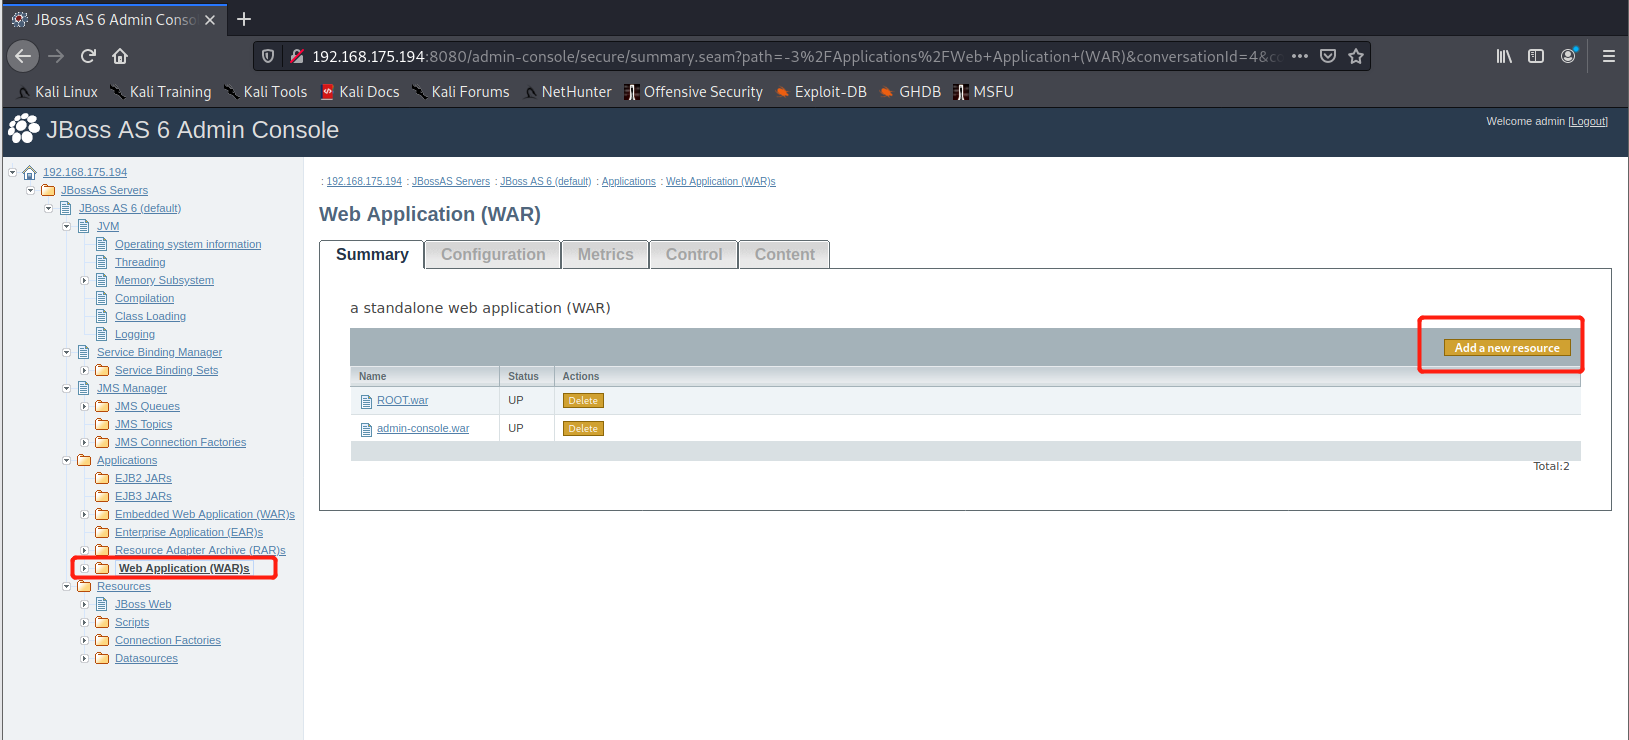
Task: Open the Firefox hamburger menu
Action: click(1609, 56)
